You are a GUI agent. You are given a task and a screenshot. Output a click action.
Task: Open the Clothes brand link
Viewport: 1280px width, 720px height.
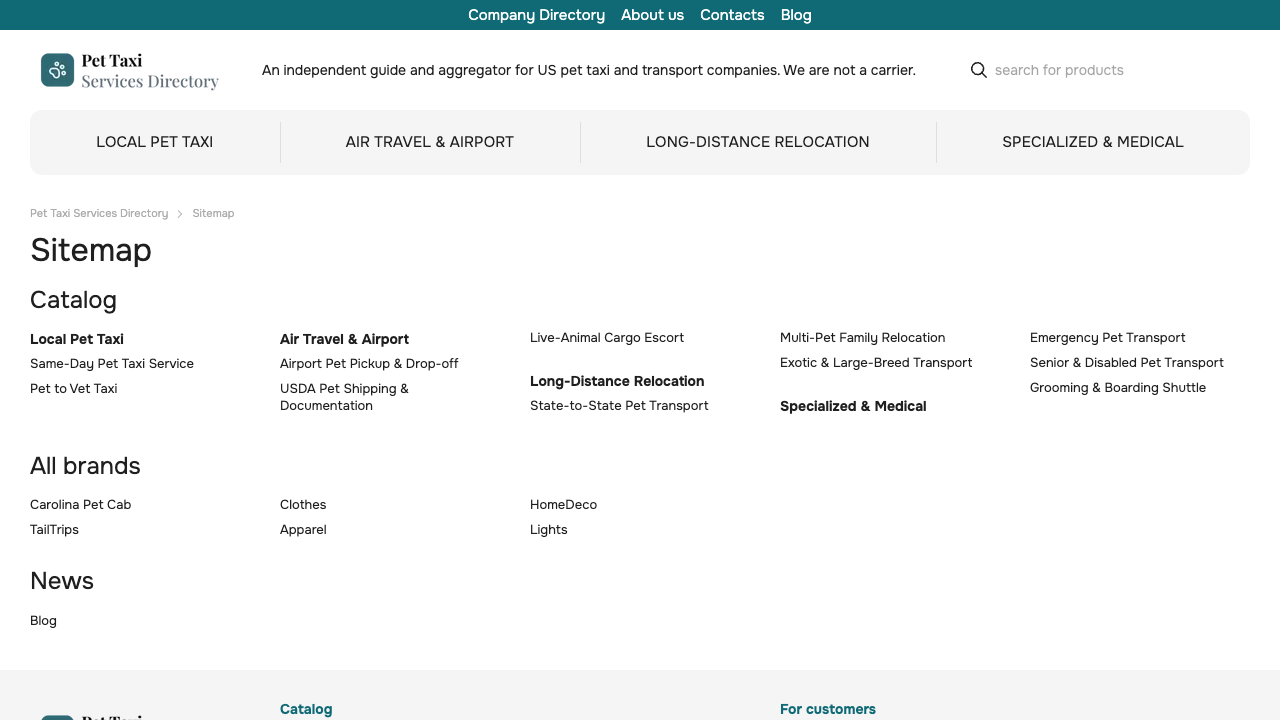pyautogui.click(x=303, y=505)
